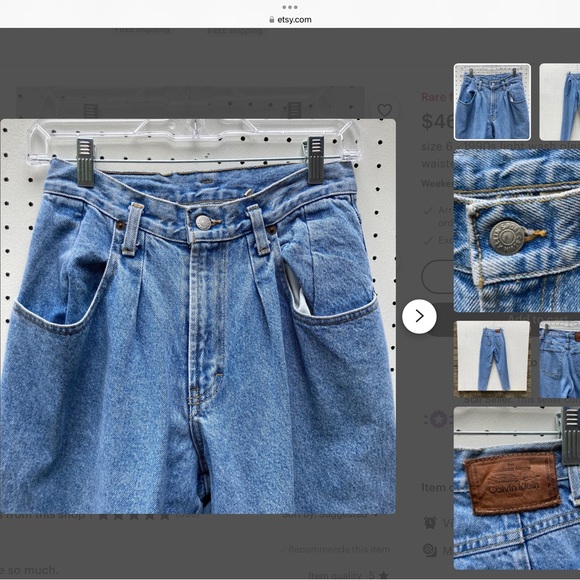Click the dimmed 'Sort by: Suggested' dropdown
Image resolution: width=580 pixels, height=580 pixels.
pos(330,515)
